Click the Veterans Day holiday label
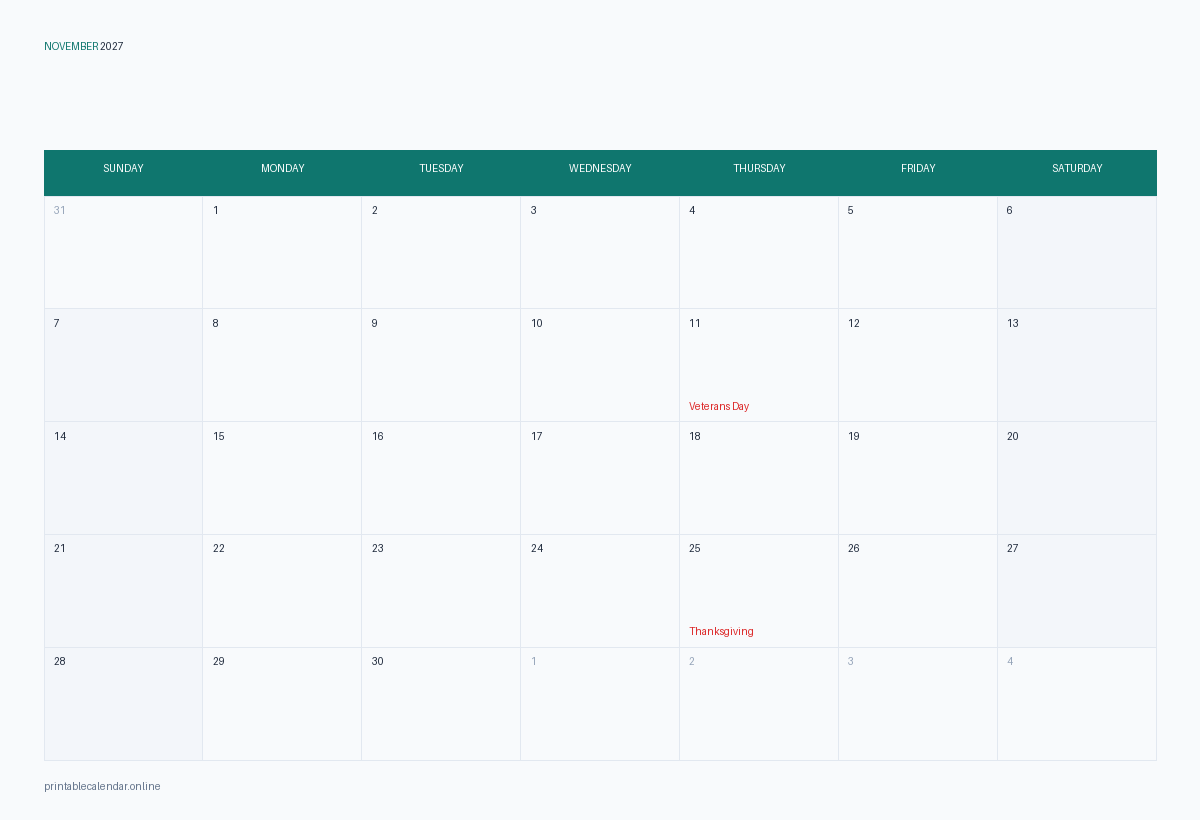 719,407
